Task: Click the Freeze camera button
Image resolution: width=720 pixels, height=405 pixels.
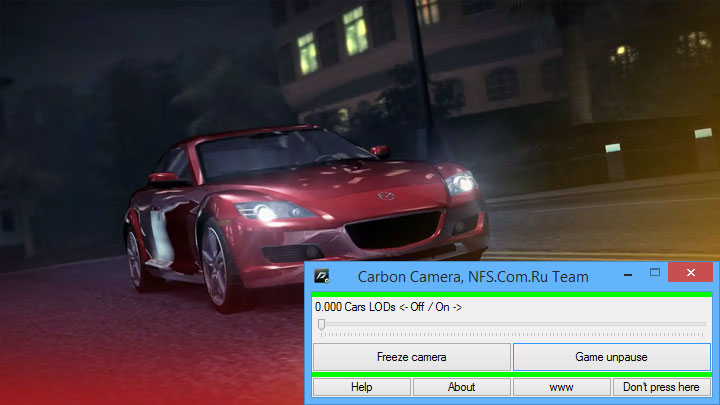Action: click(411, 357)
